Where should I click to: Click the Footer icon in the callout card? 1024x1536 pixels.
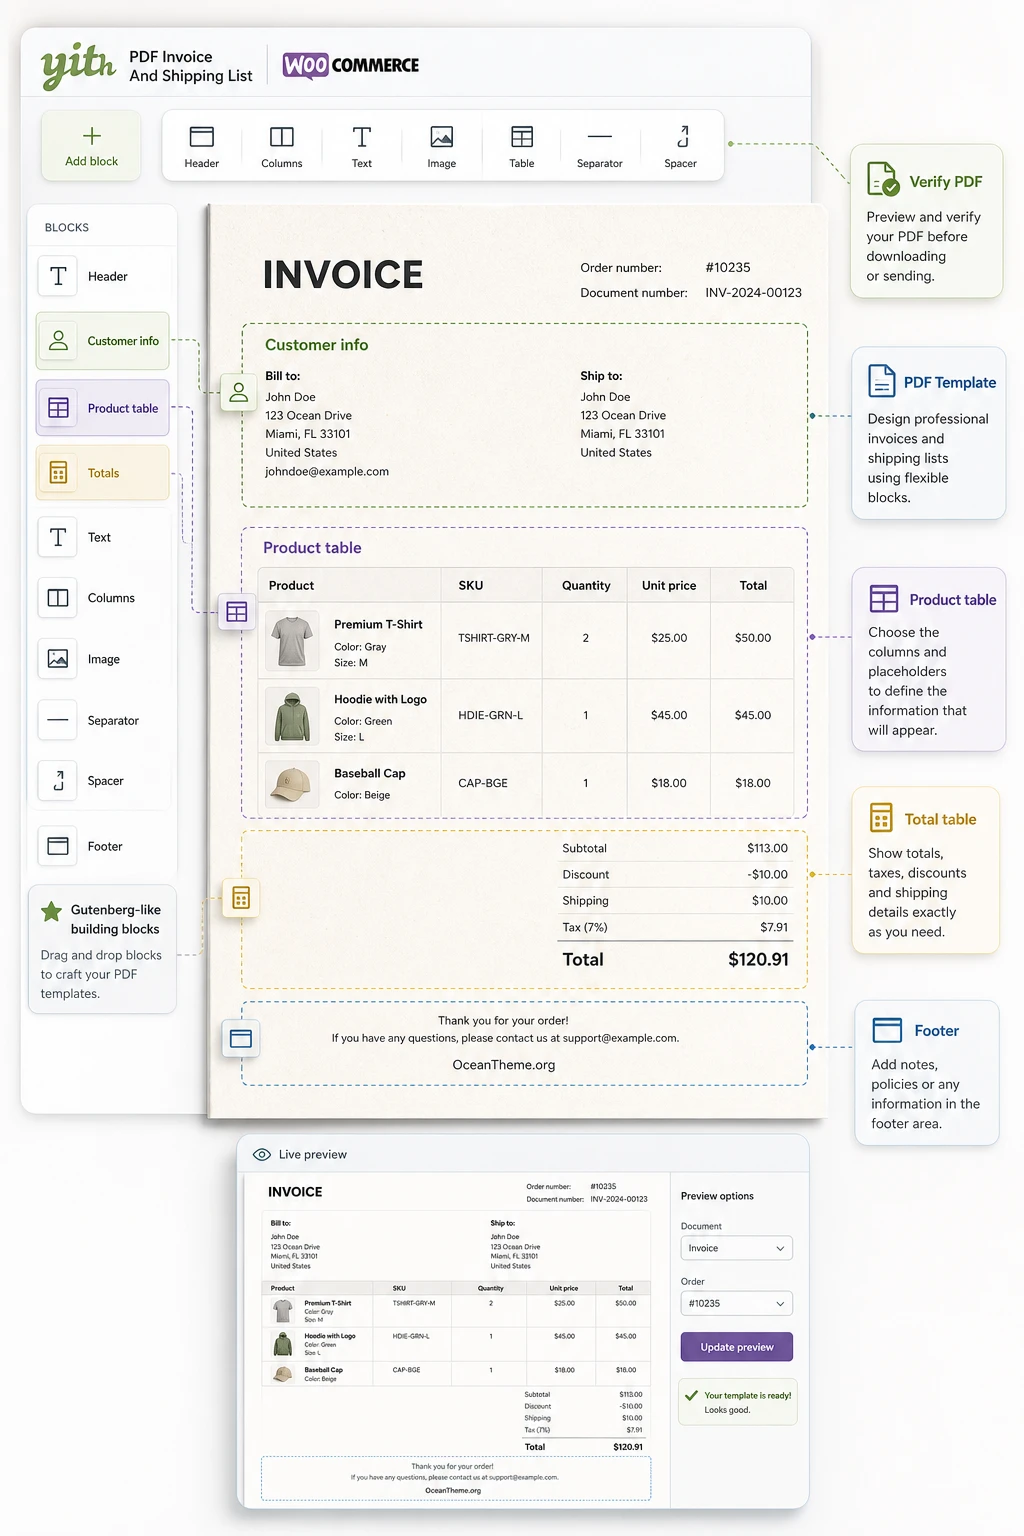coord(887,1030)
